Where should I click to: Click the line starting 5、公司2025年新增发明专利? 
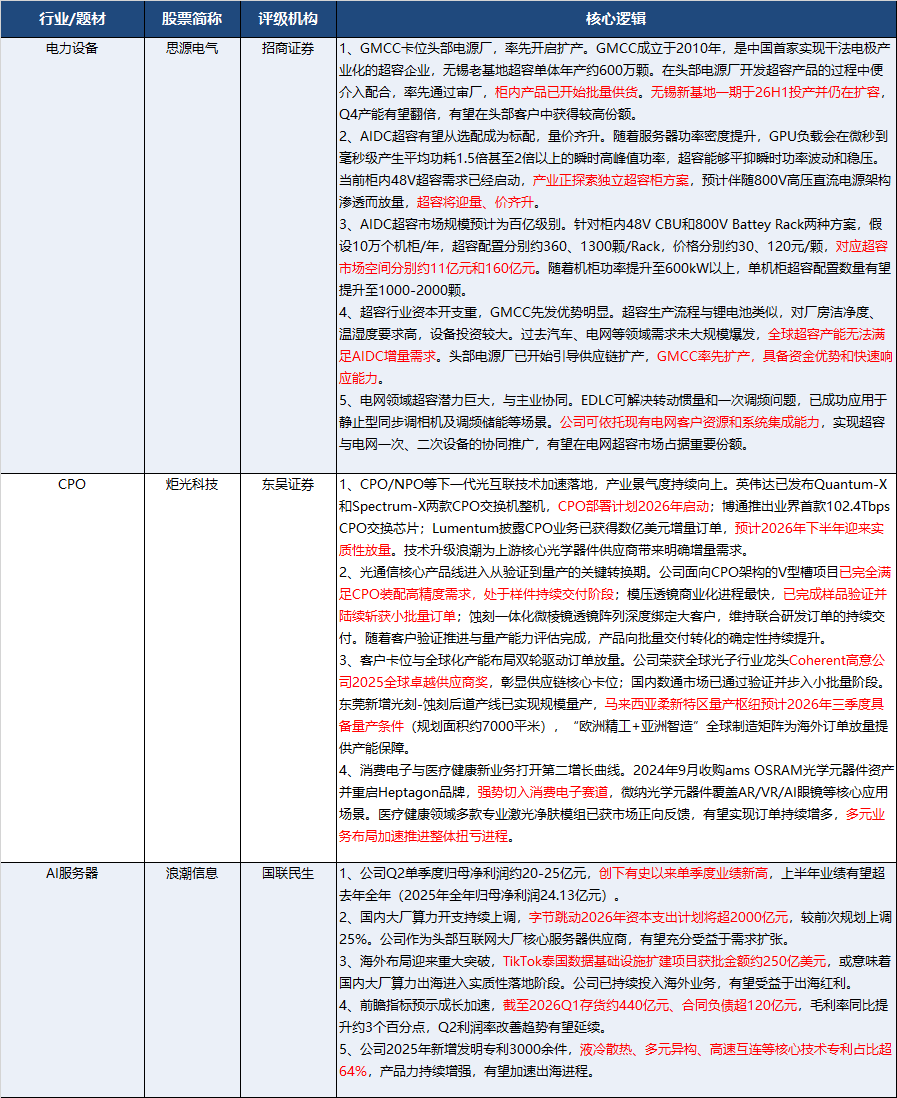616,1049
